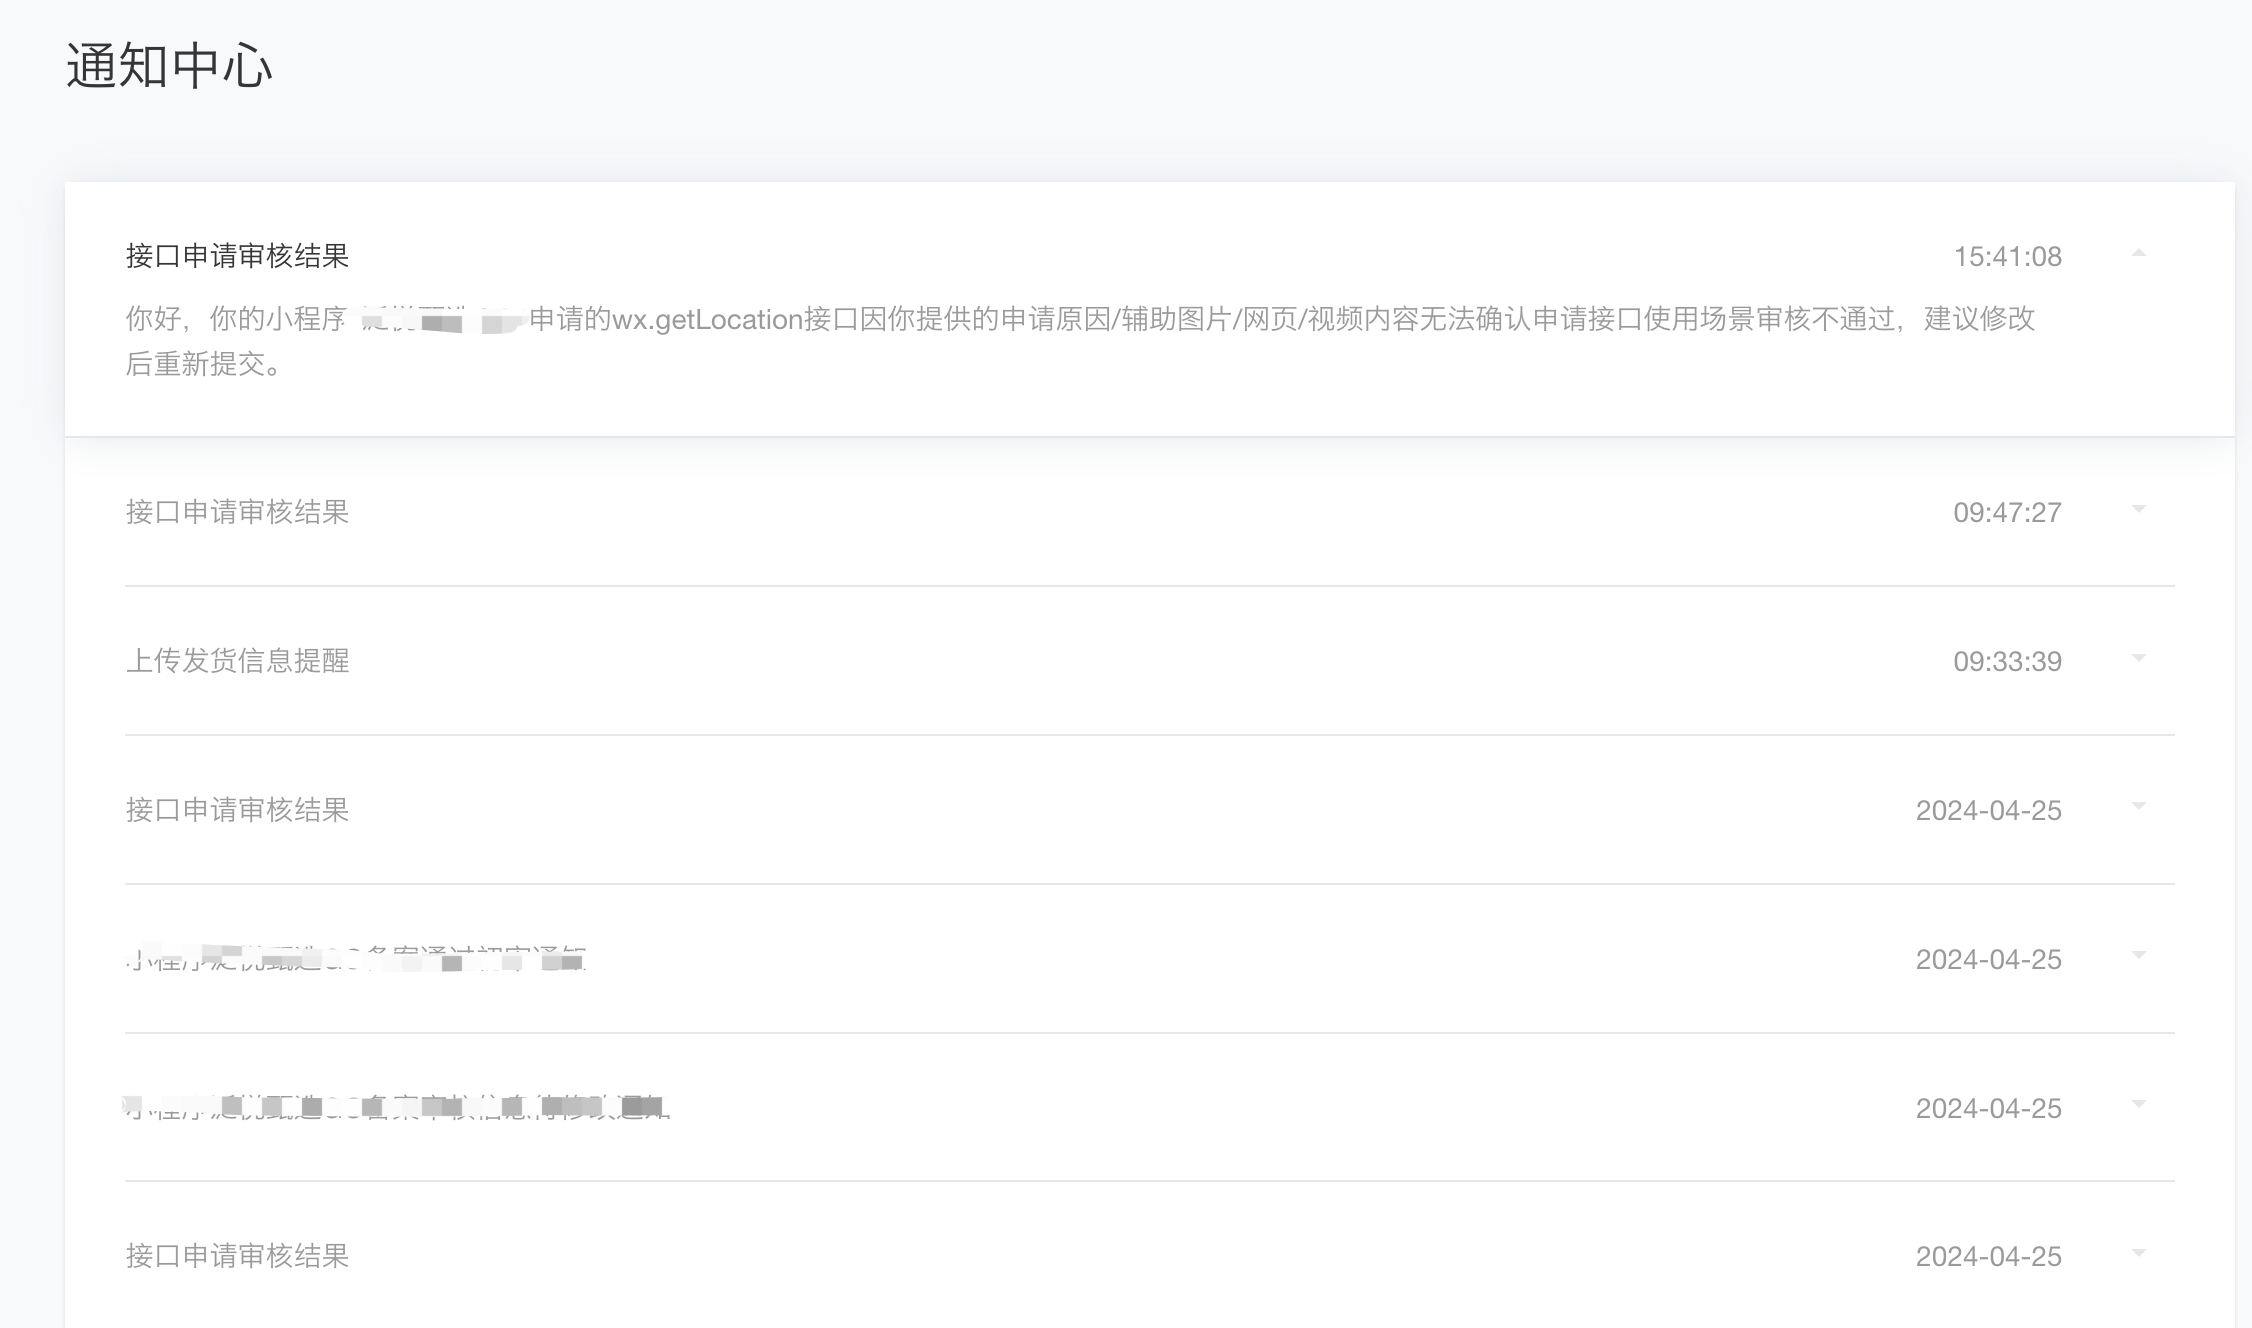
Task: Click the 09:33:39 timestamp
Action: point(2007,662)
